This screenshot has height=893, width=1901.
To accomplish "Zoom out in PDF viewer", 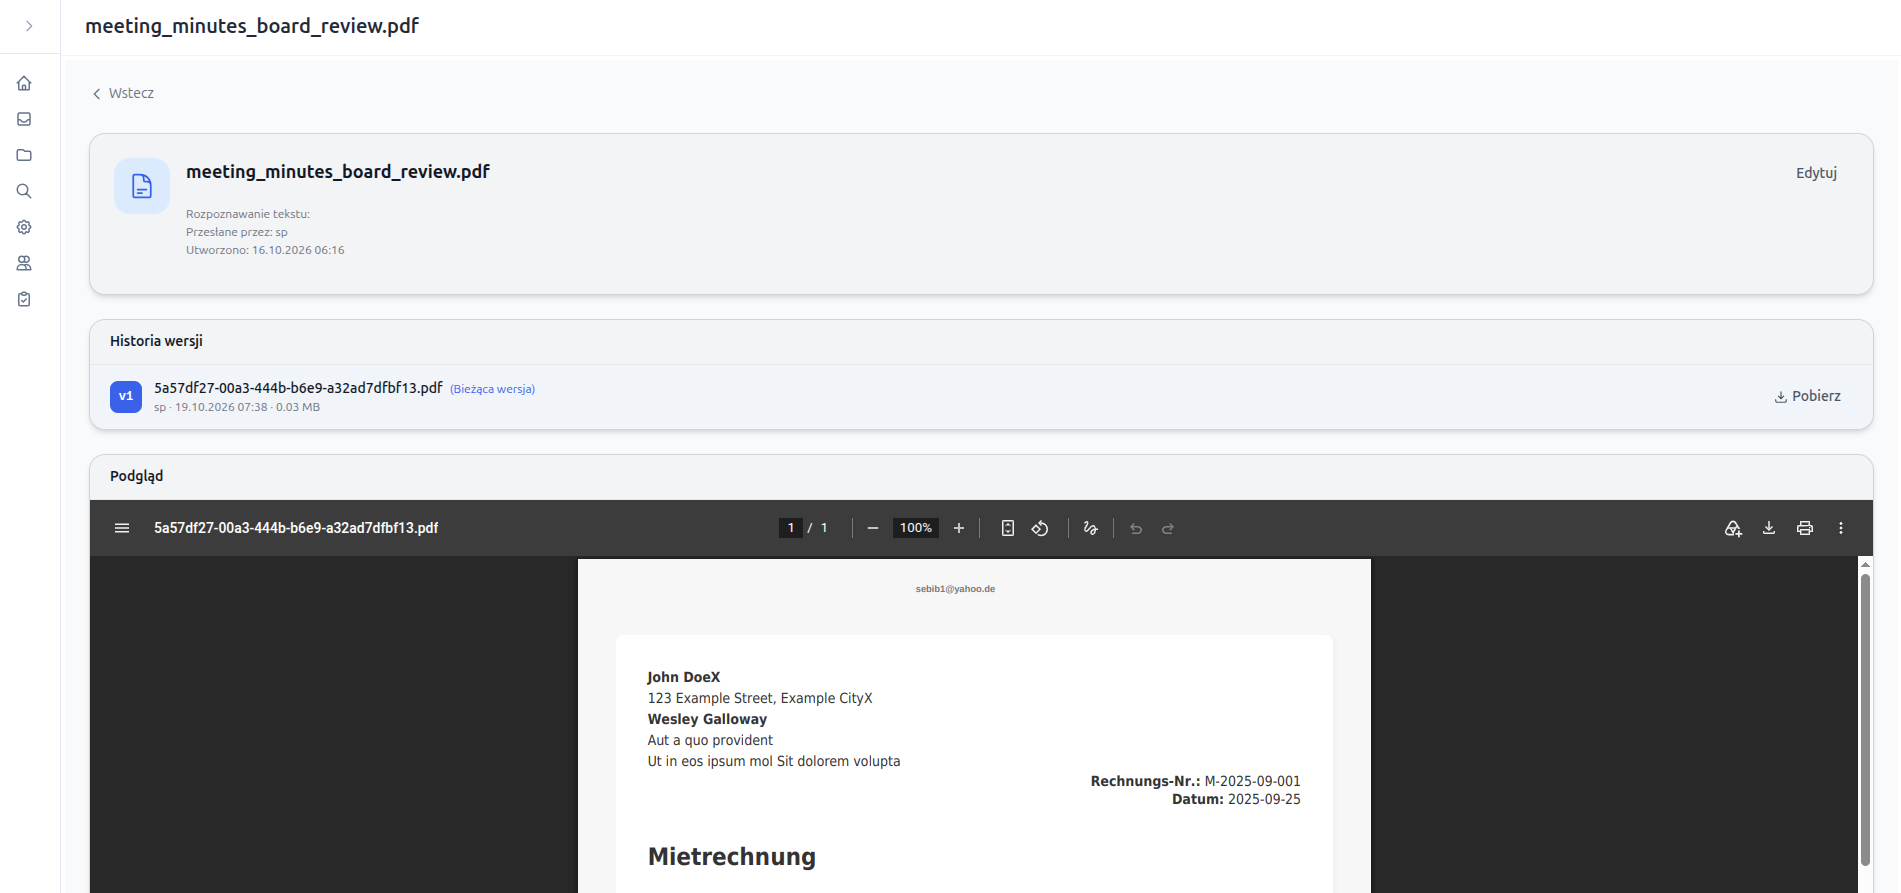I will tap(873, 528).
